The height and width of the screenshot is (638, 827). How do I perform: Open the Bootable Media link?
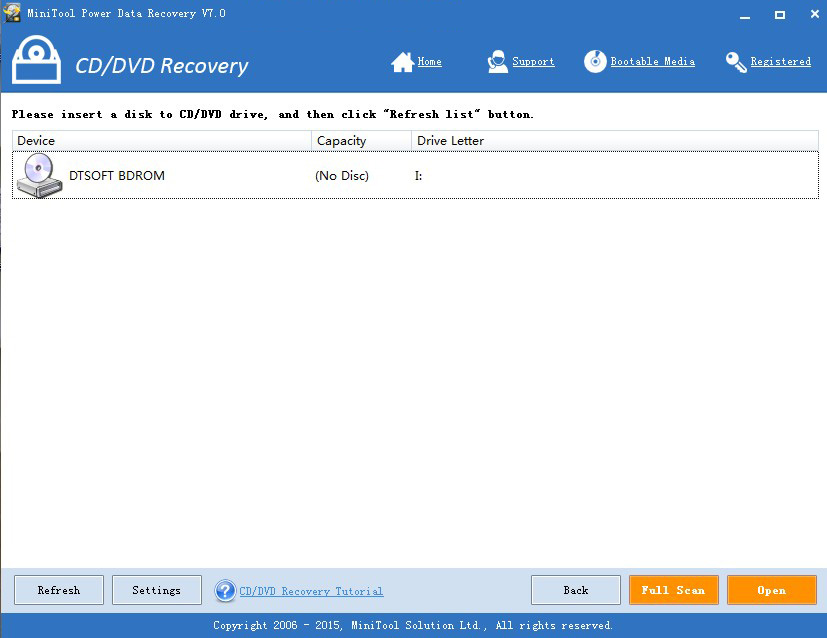652,62
